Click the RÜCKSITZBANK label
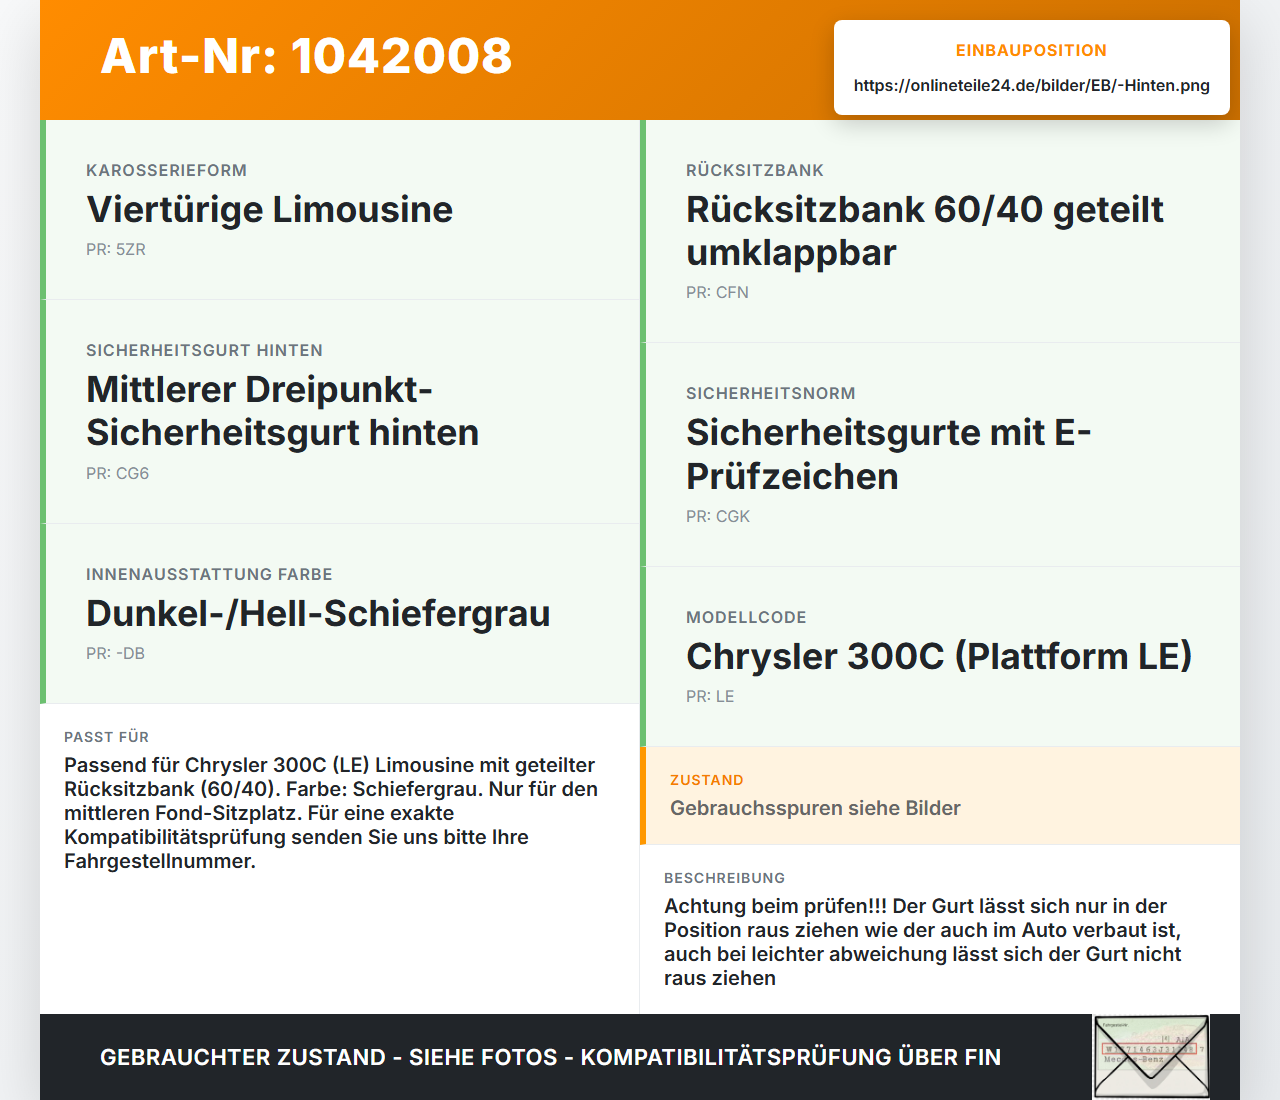 (755, 171)
